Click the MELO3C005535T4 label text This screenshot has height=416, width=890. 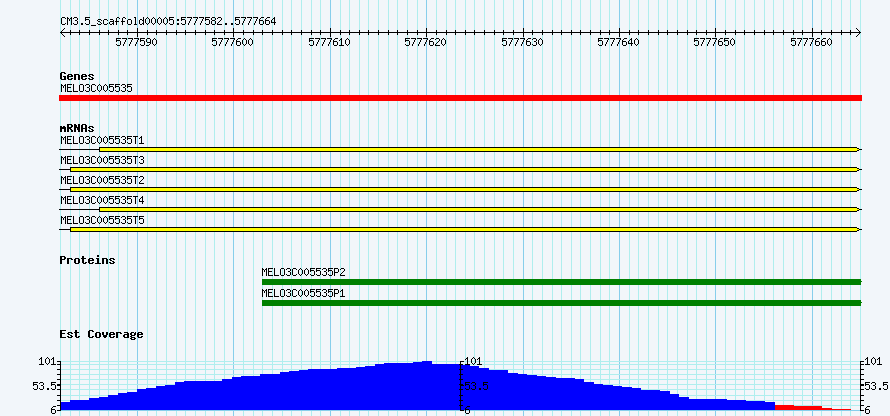(x=102, y=200)
